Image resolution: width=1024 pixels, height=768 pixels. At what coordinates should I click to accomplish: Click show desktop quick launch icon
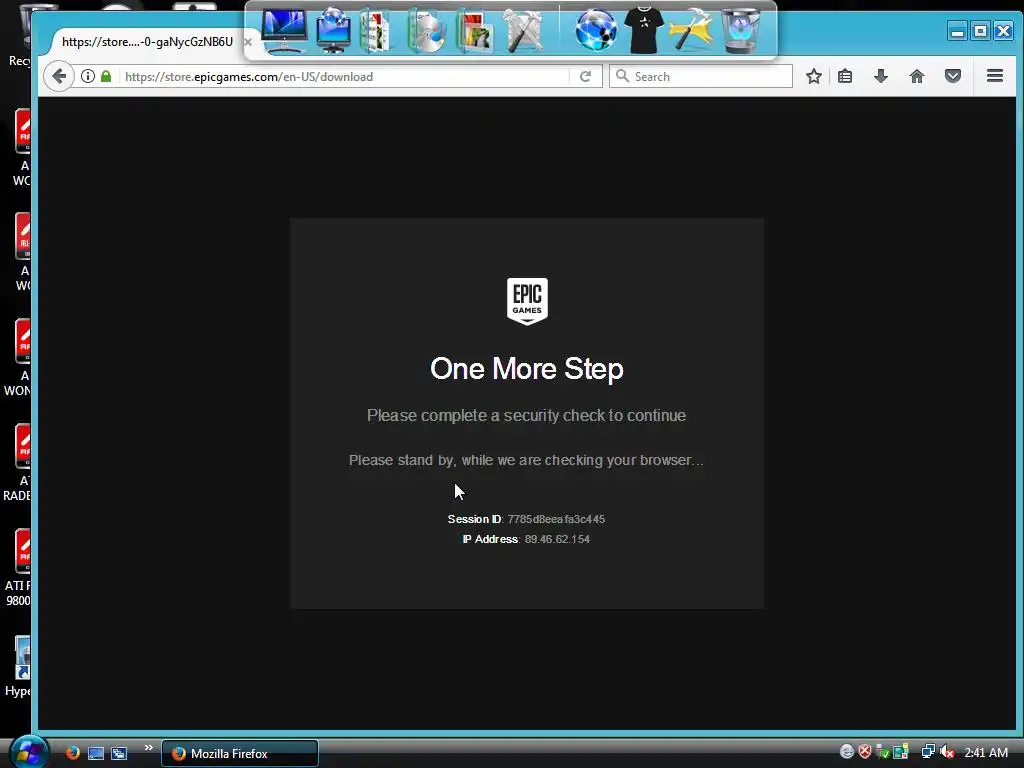point(95,754)
